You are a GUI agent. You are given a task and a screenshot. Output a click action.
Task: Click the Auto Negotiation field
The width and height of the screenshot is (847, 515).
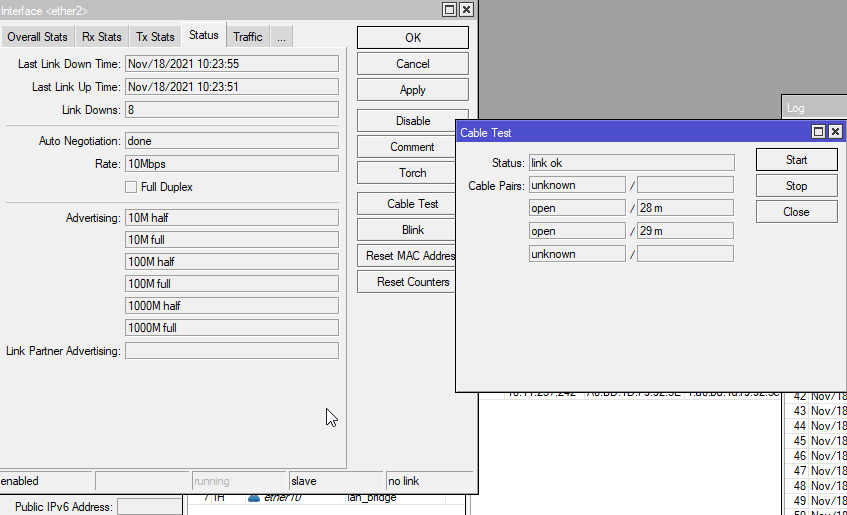(x=232, y=141)
